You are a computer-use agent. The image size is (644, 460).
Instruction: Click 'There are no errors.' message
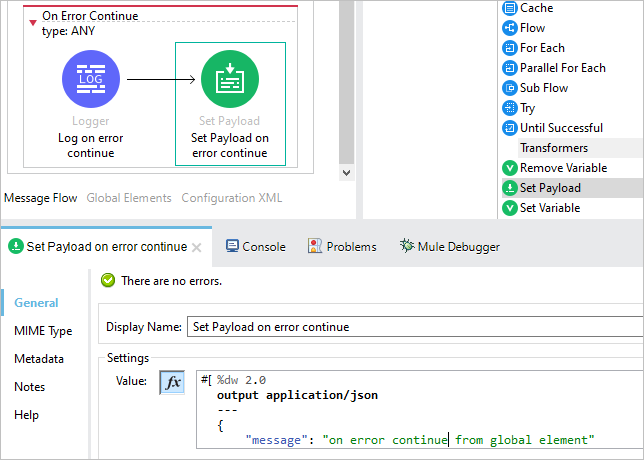point(172,281)
